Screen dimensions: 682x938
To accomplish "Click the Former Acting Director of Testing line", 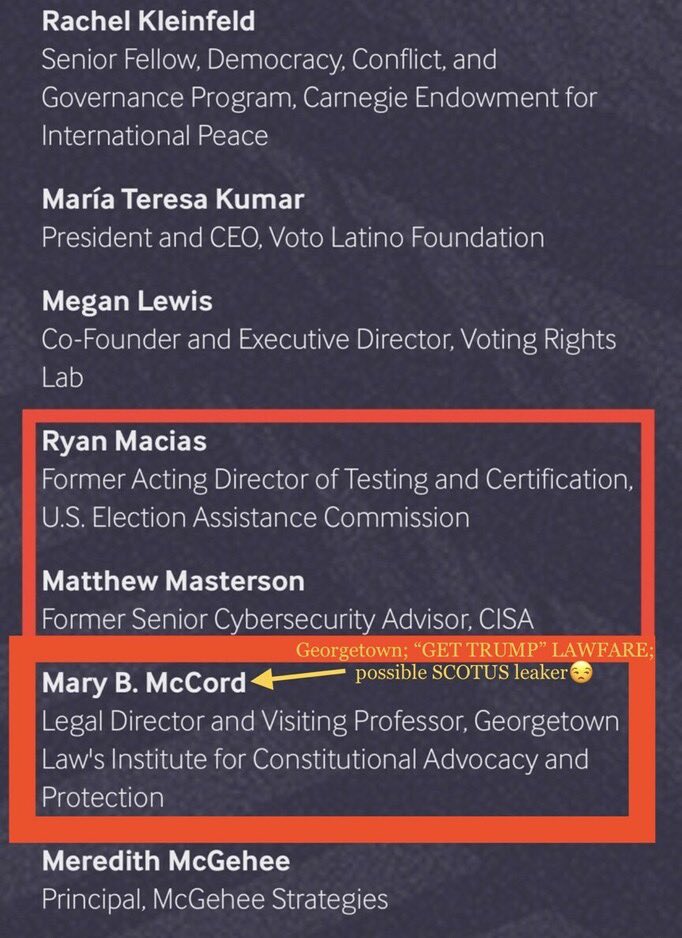I will 336,480.
